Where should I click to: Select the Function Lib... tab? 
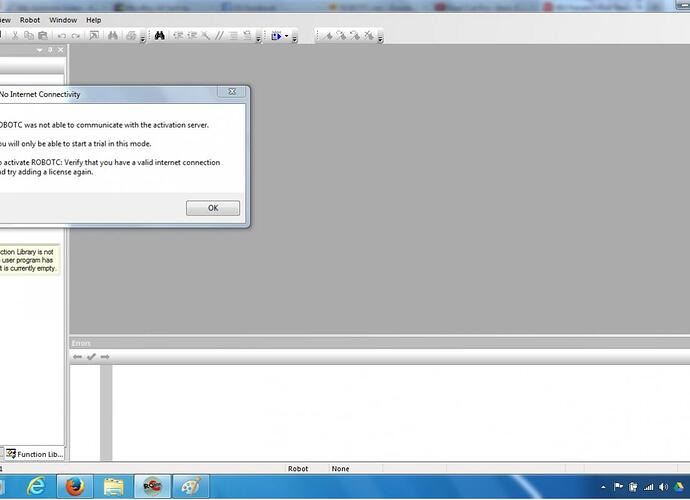pos(35,454)
